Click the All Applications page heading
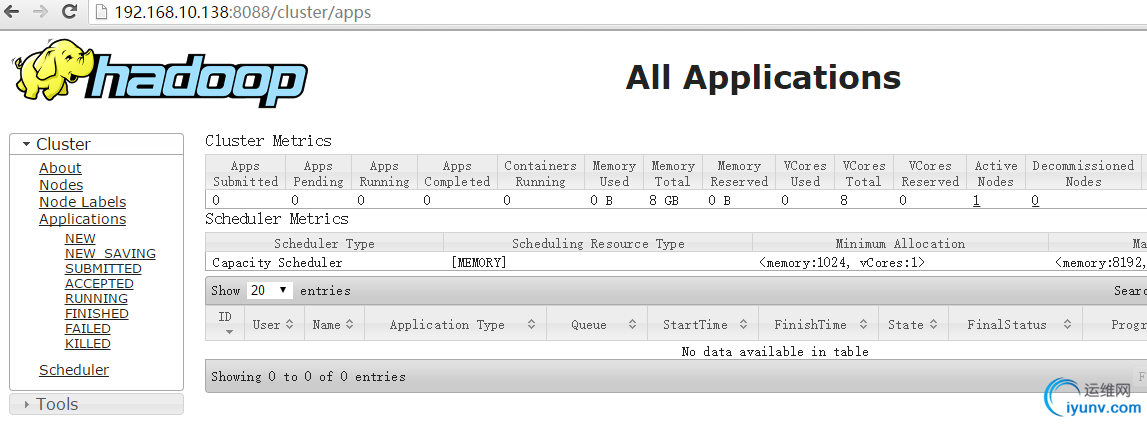The width and height of the screenshot is (1147, 424). [x=763, y=77]
